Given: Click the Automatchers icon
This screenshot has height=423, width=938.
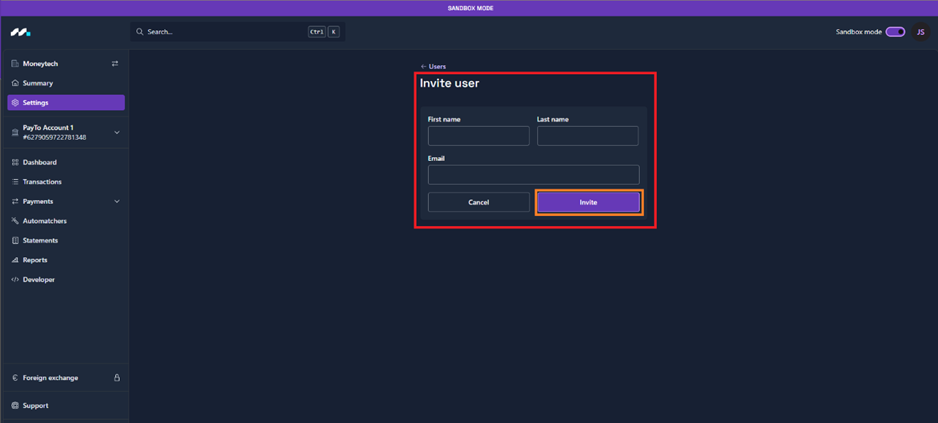Looking at the screenshot, I should [x=16, y=221].
